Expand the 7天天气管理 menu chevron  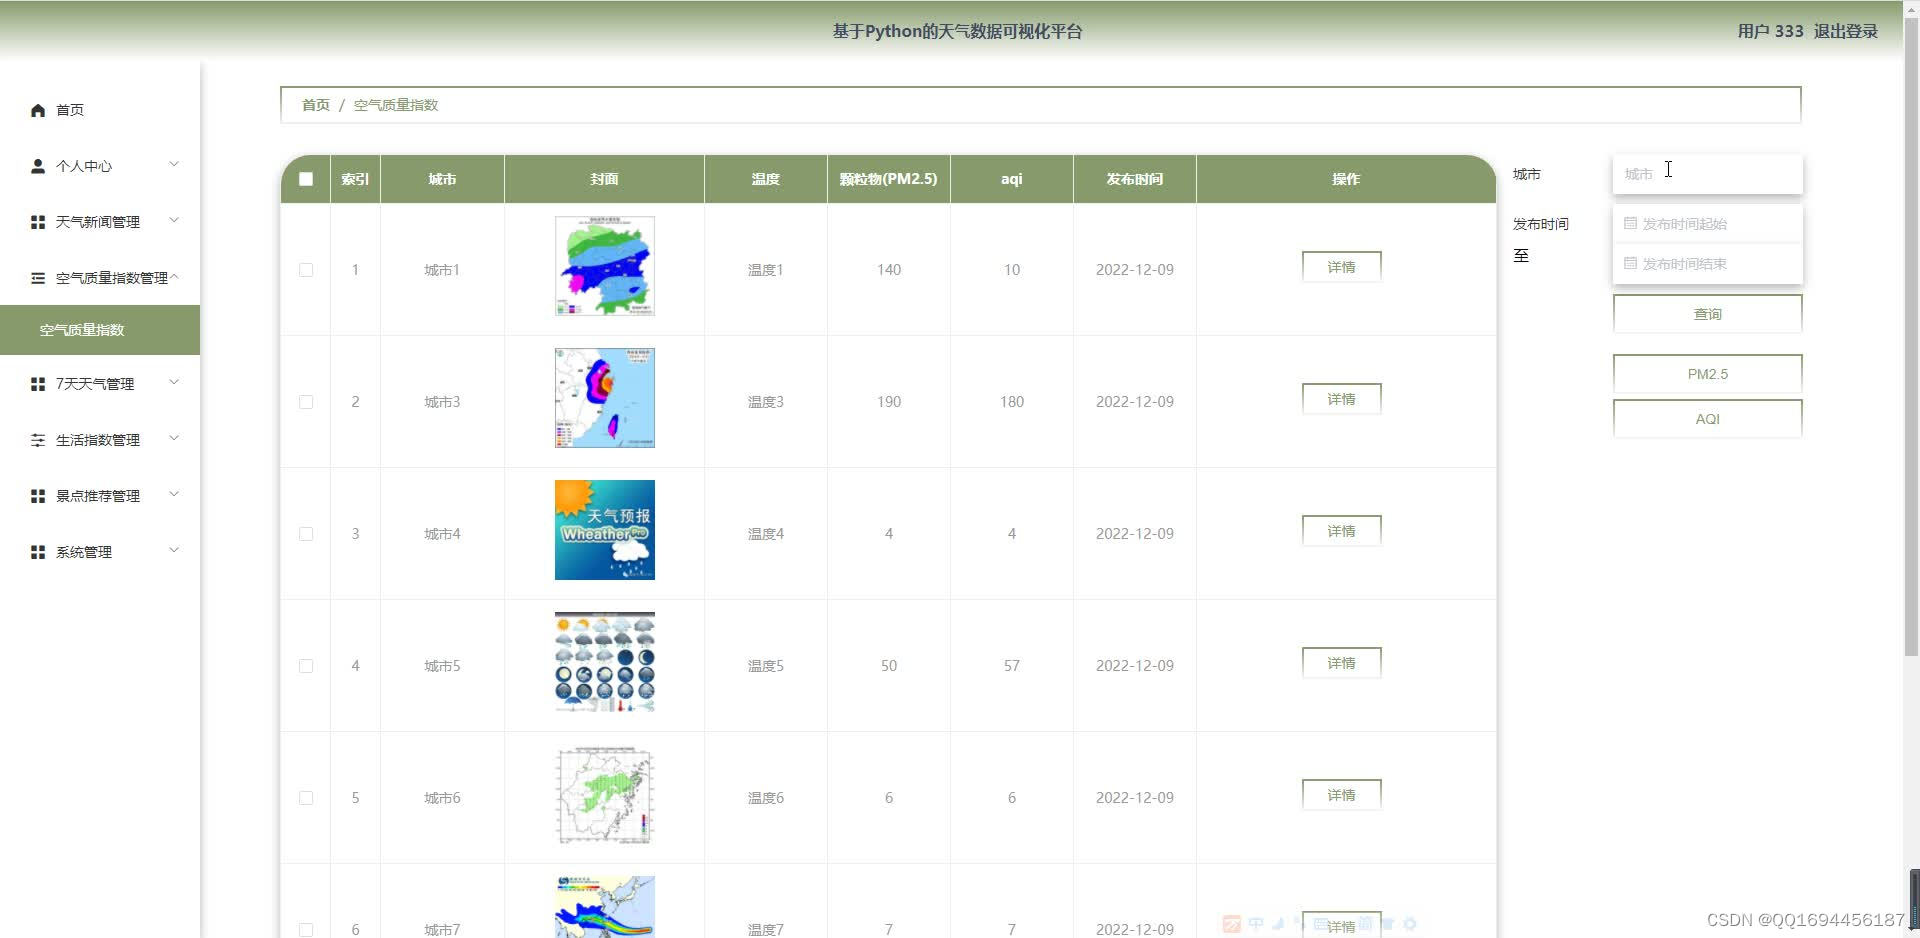174,382
